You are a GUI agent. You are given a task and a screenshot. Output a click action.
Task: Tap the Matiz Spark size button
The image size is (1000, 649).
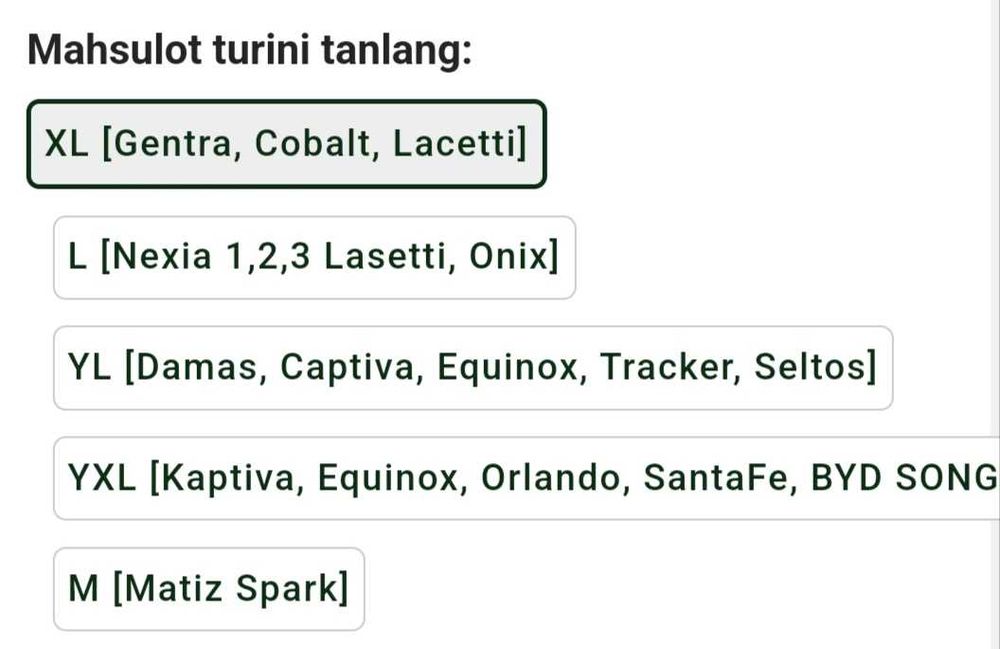208,589
